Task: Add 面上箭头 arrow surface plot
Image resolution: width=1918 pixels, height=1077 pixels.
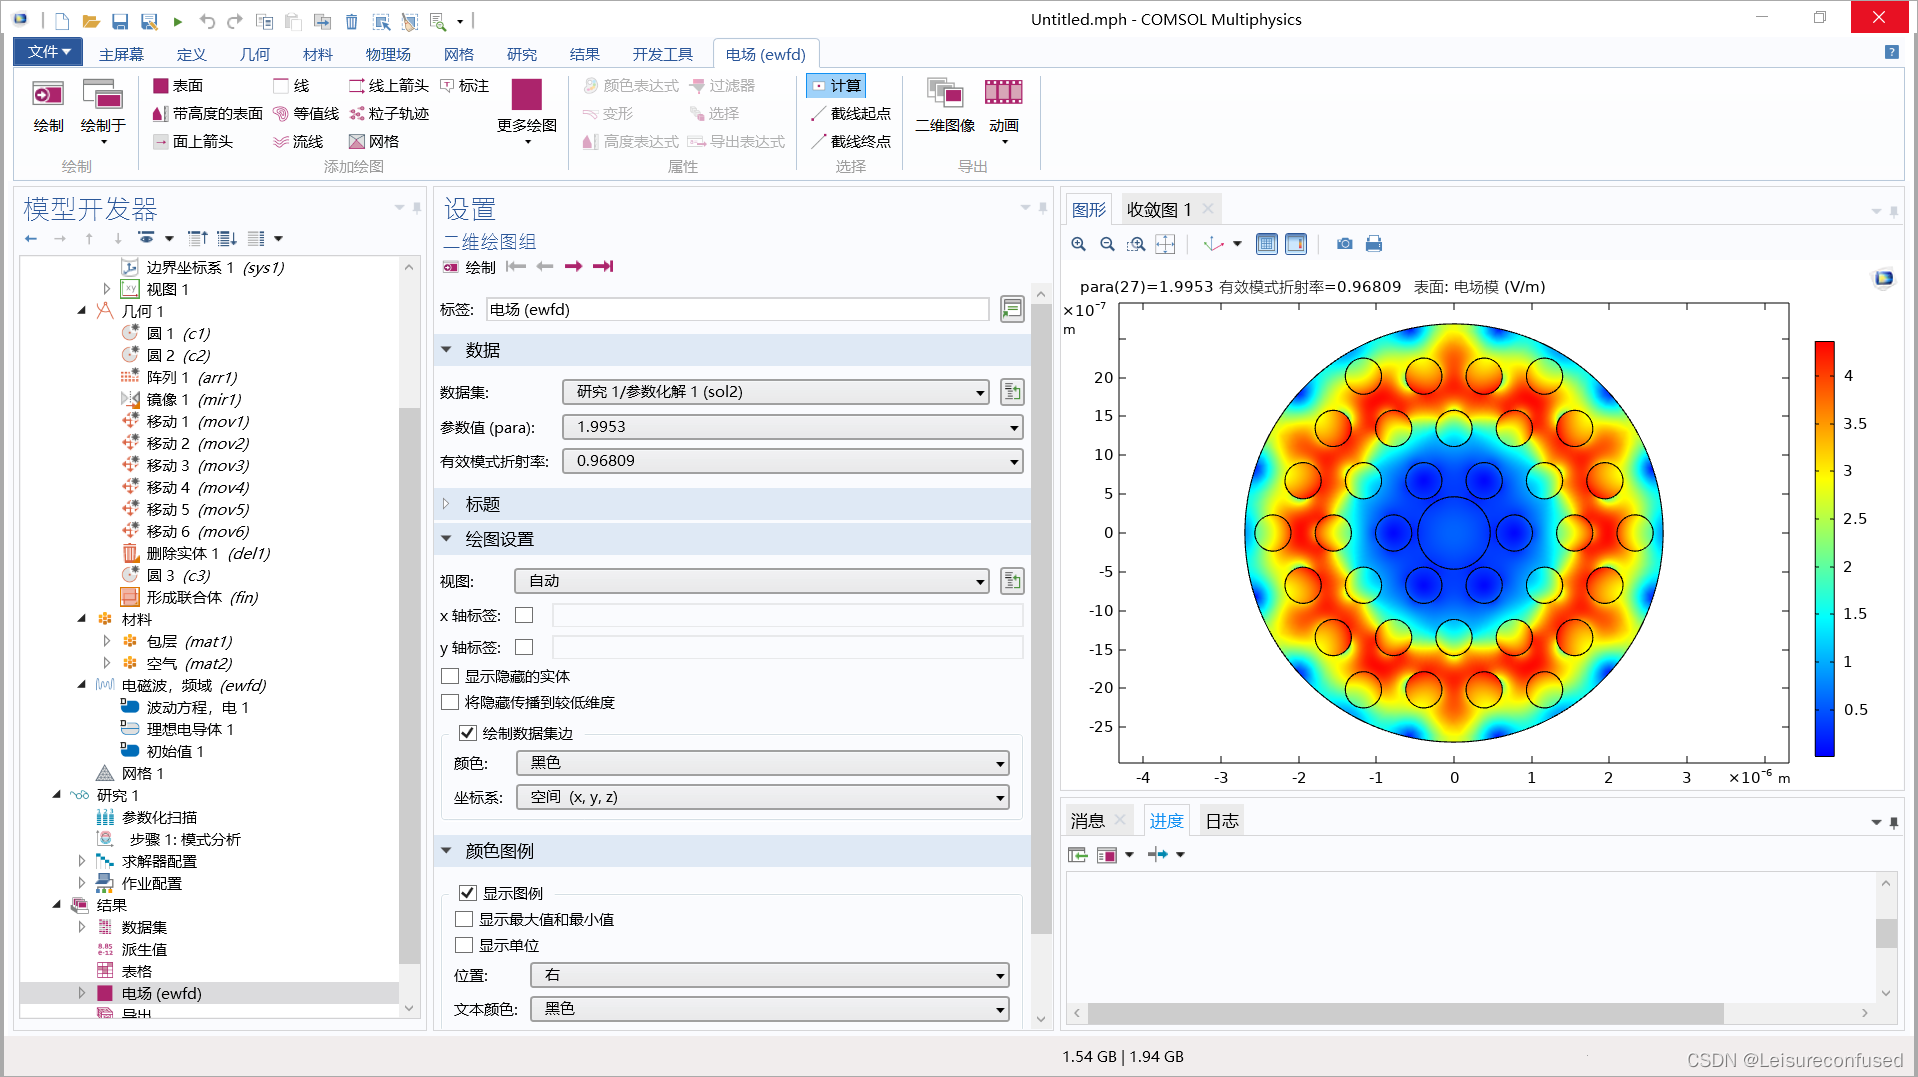Action: coord(193,142)
